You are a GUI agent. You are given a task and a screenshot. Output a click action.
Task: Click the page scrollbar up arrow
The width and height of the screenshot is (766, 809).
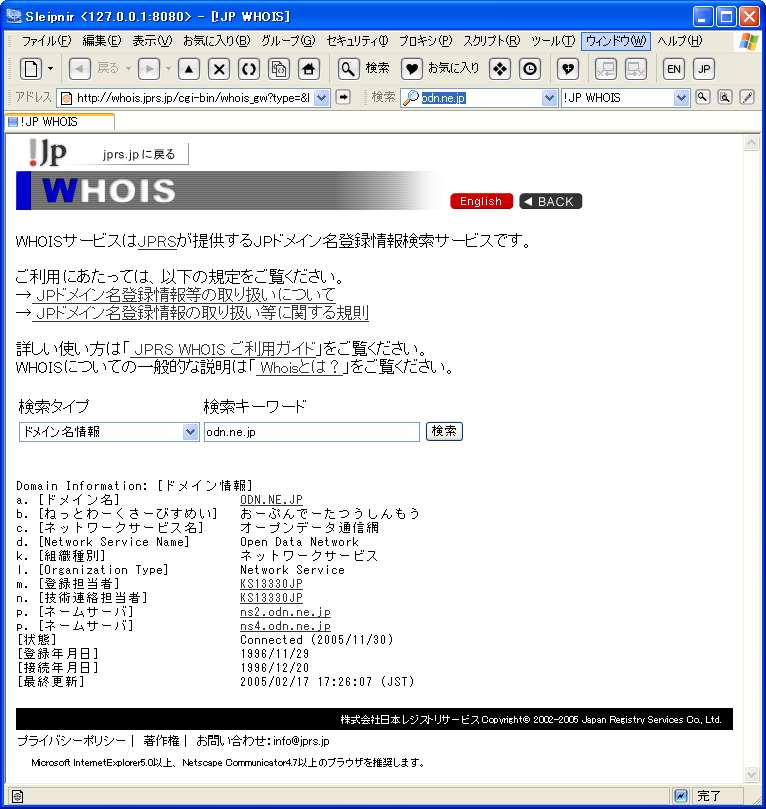(752, 142)
